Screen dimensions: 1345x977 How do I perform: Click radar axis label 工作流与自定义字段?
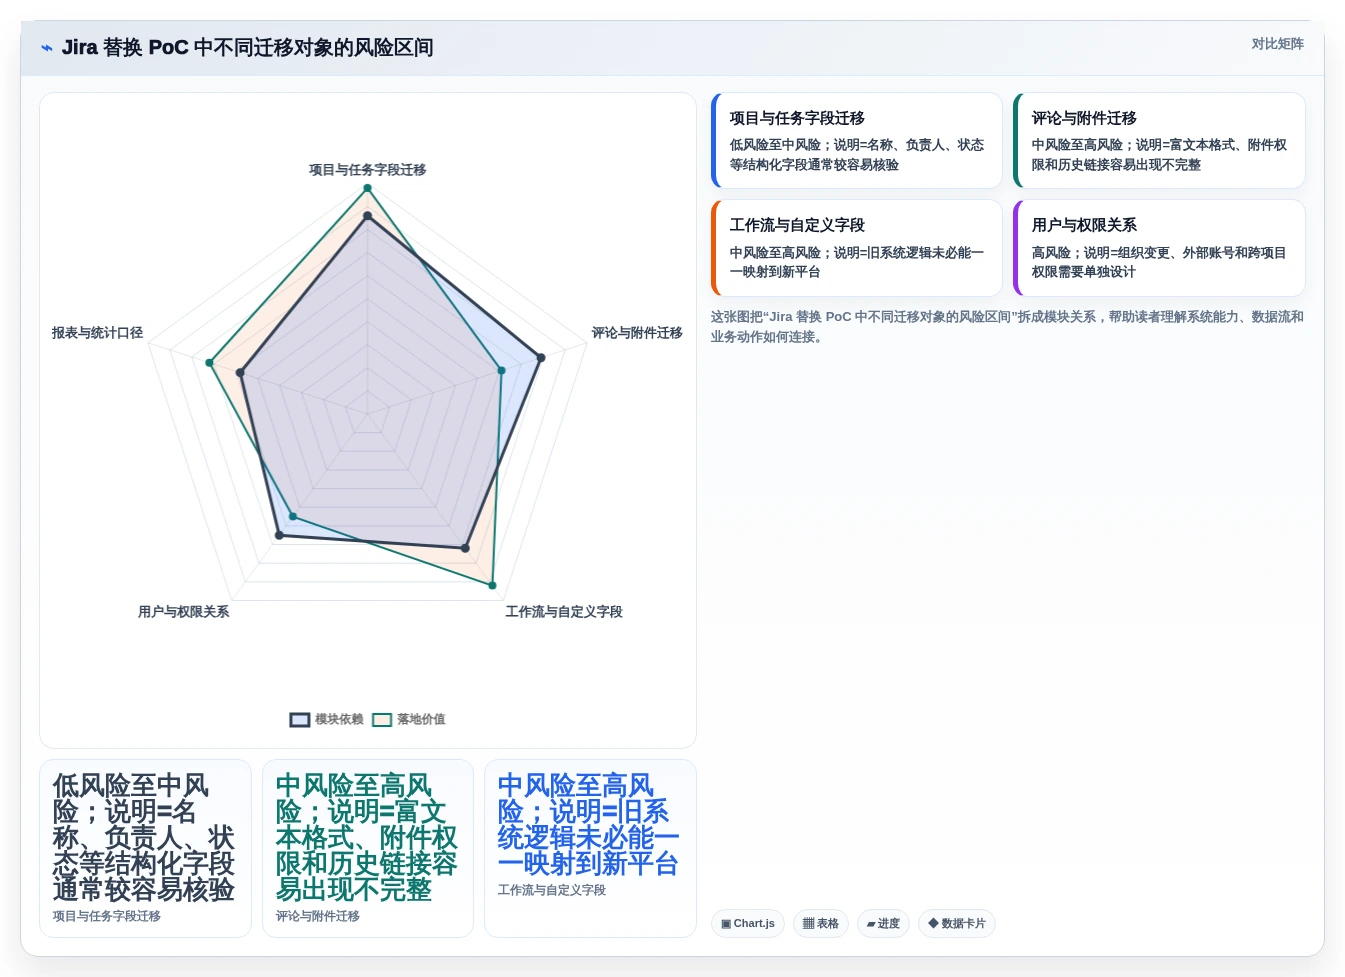pos(564,612)
